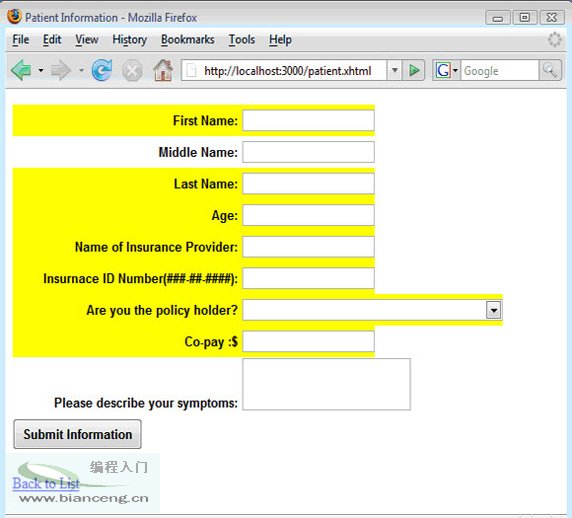Open the Tools menu
The image size is (572, 518).
click(x=242, y=39)
